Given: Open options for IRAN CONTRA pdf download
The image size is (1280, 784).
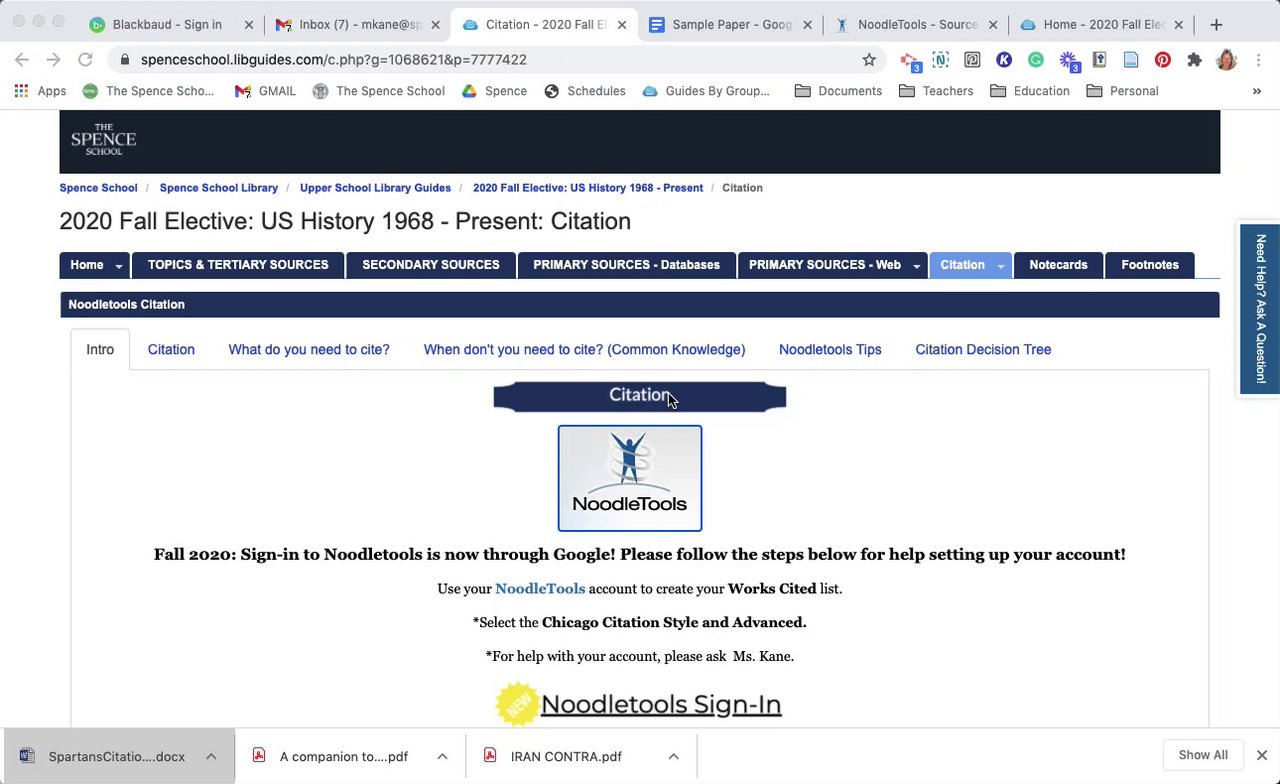Looking at the screenshot, I should (674, 756).
